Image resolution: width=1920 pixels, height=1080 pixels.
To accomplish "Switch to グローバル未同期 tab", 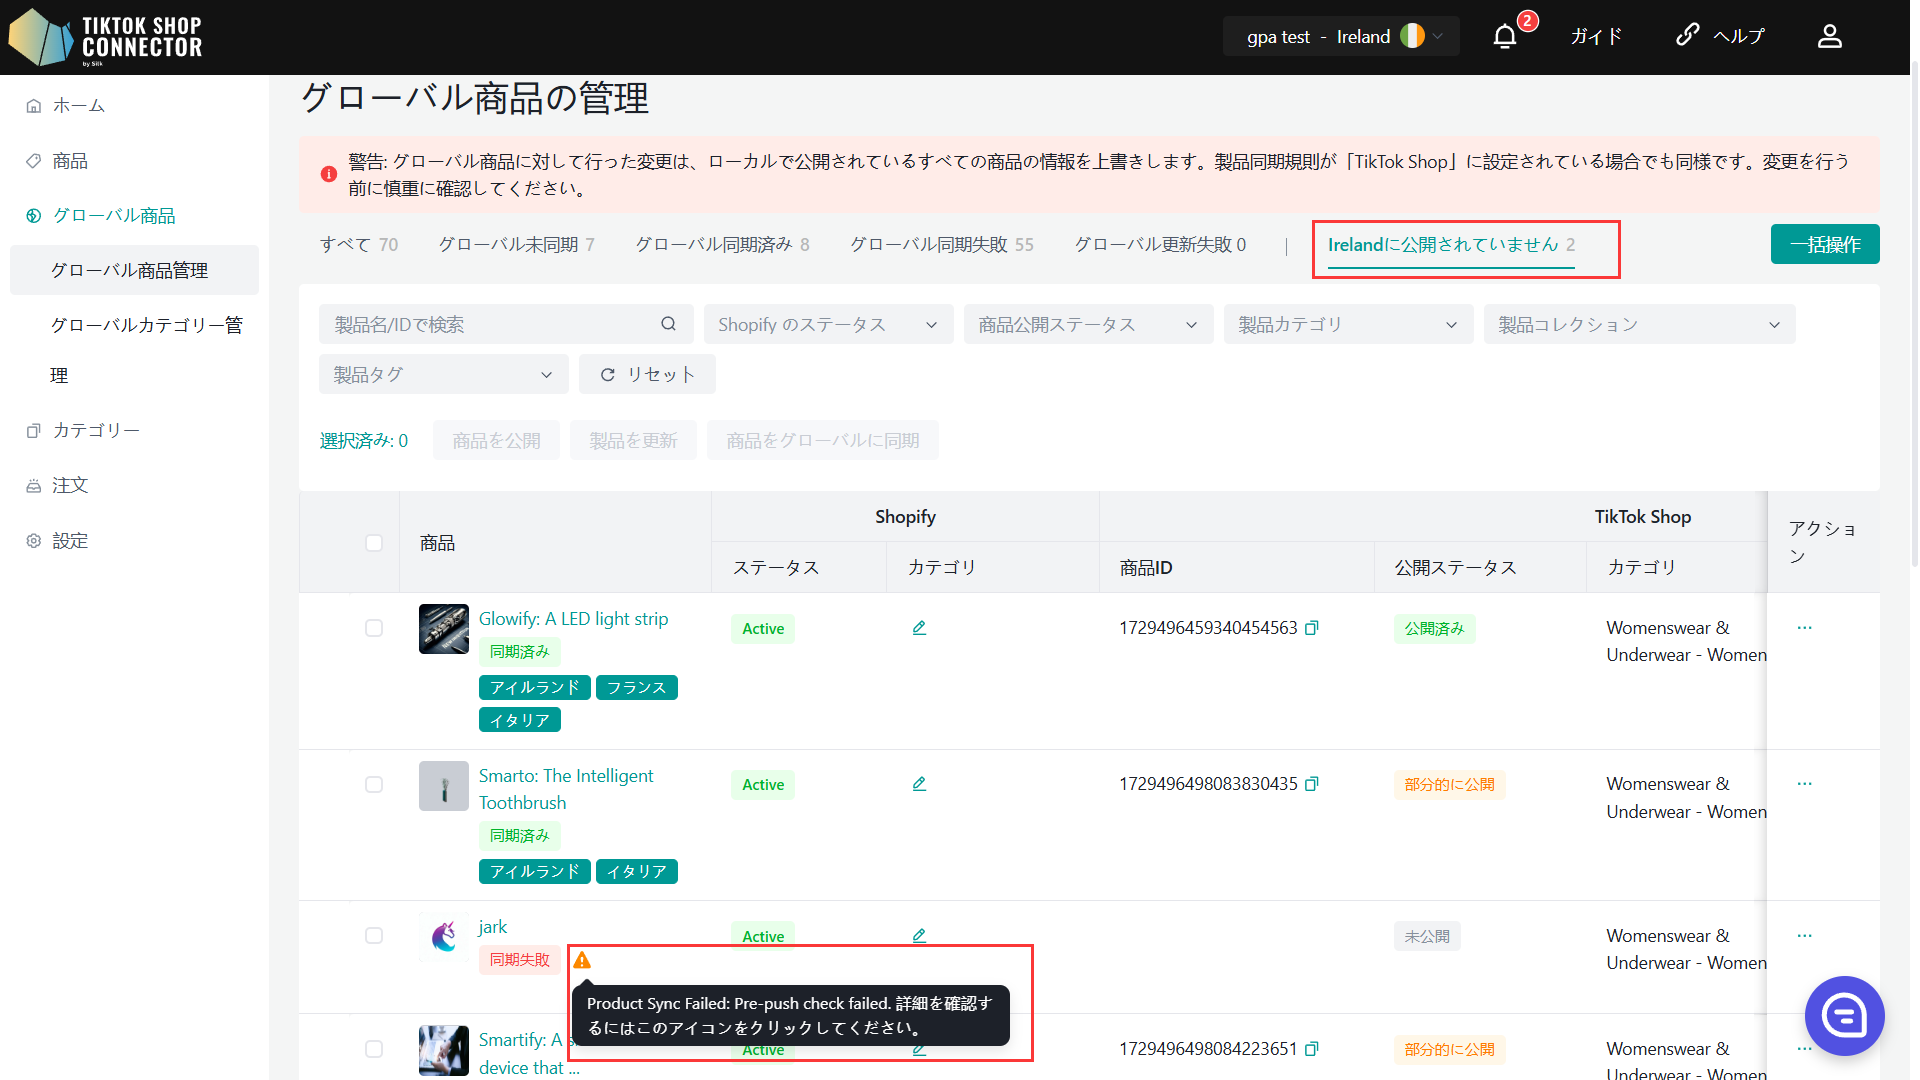I will click(517, 245).
